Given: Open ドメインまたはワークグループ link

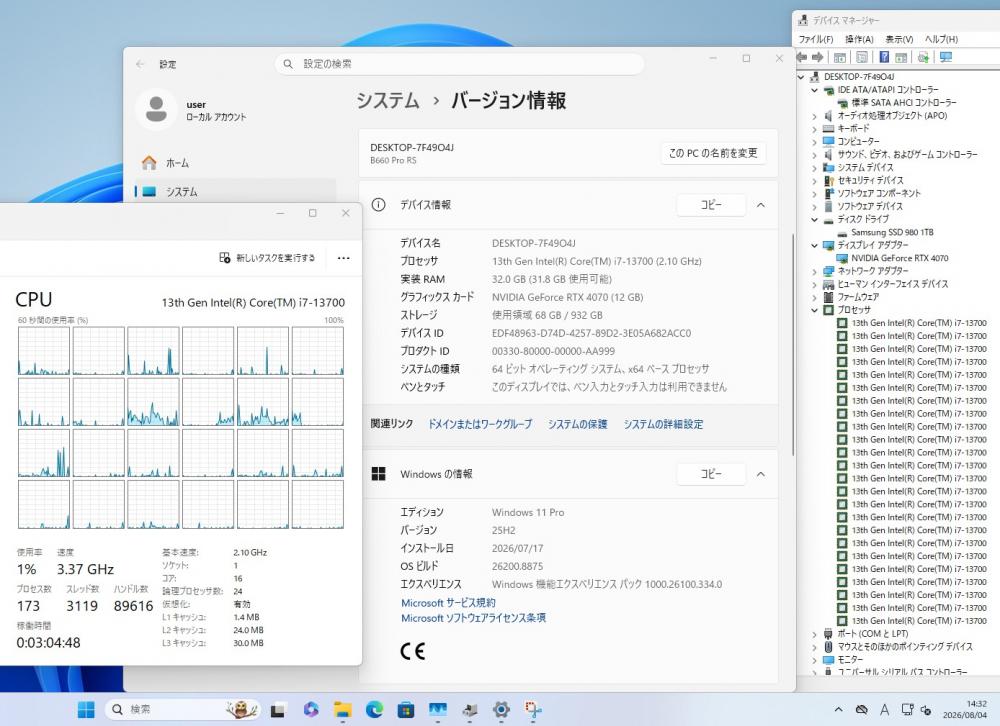Looking at the screenshot, I should [x=480, y=424].
